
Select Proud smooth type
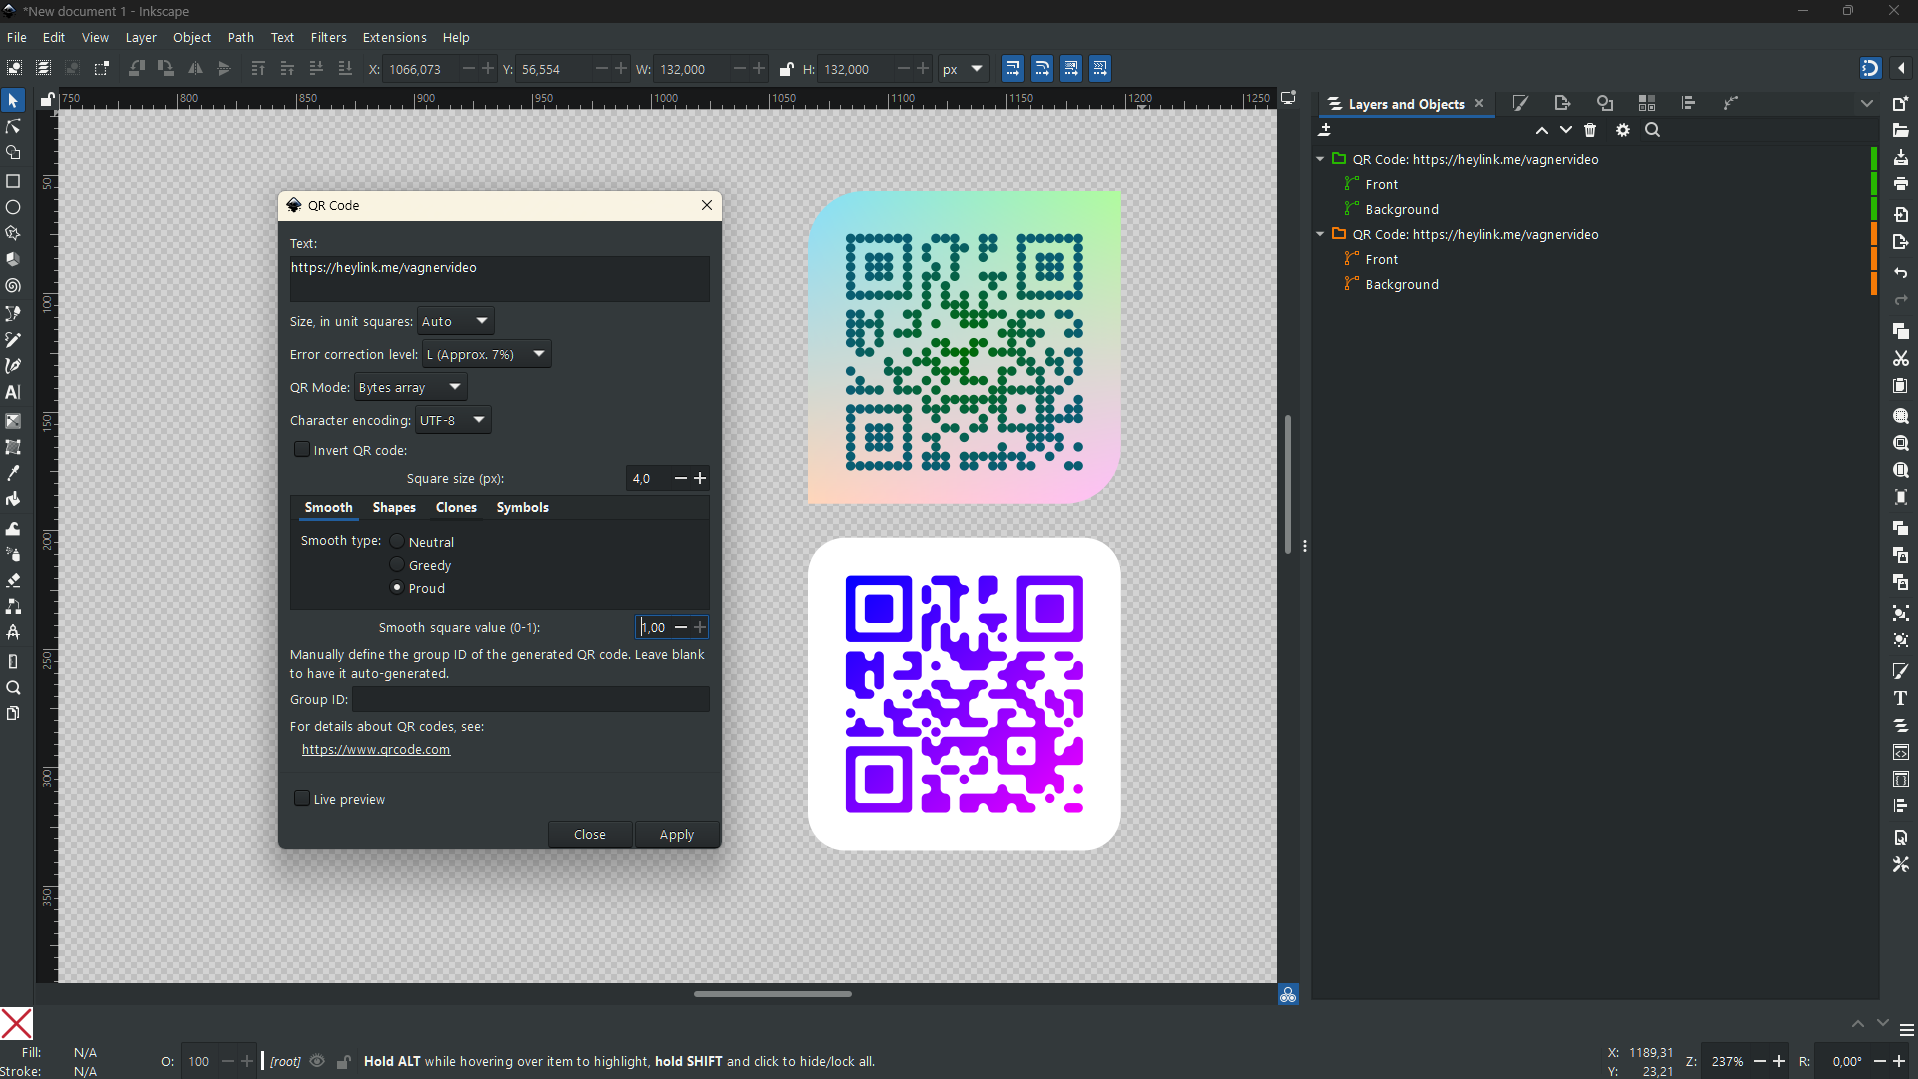[397, 588]
